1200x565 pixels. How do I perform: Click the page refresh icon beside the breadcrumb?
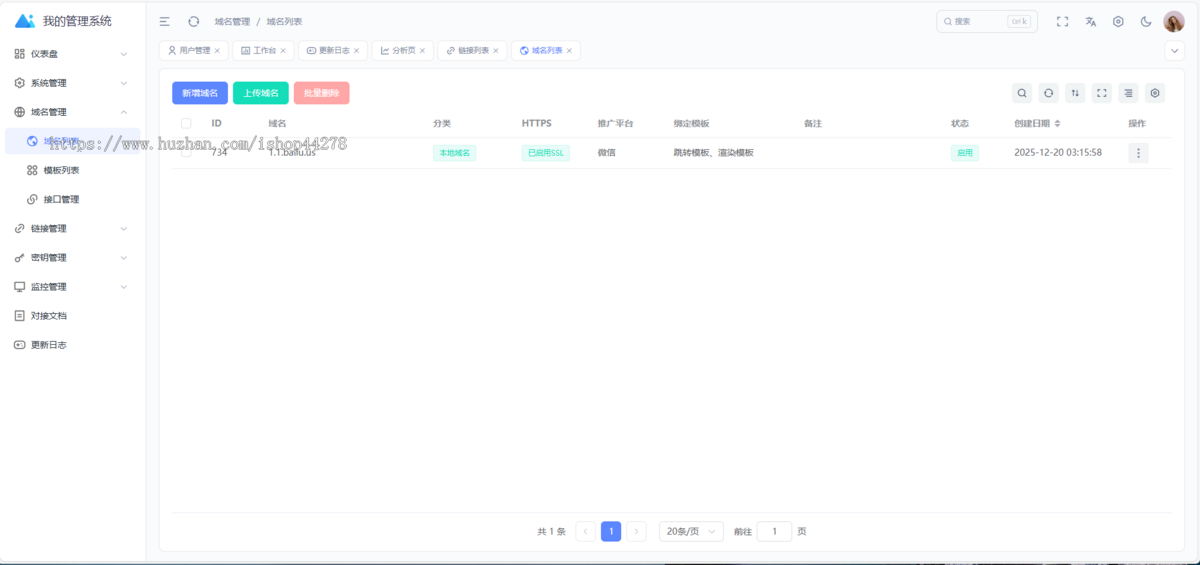[194, 21]
